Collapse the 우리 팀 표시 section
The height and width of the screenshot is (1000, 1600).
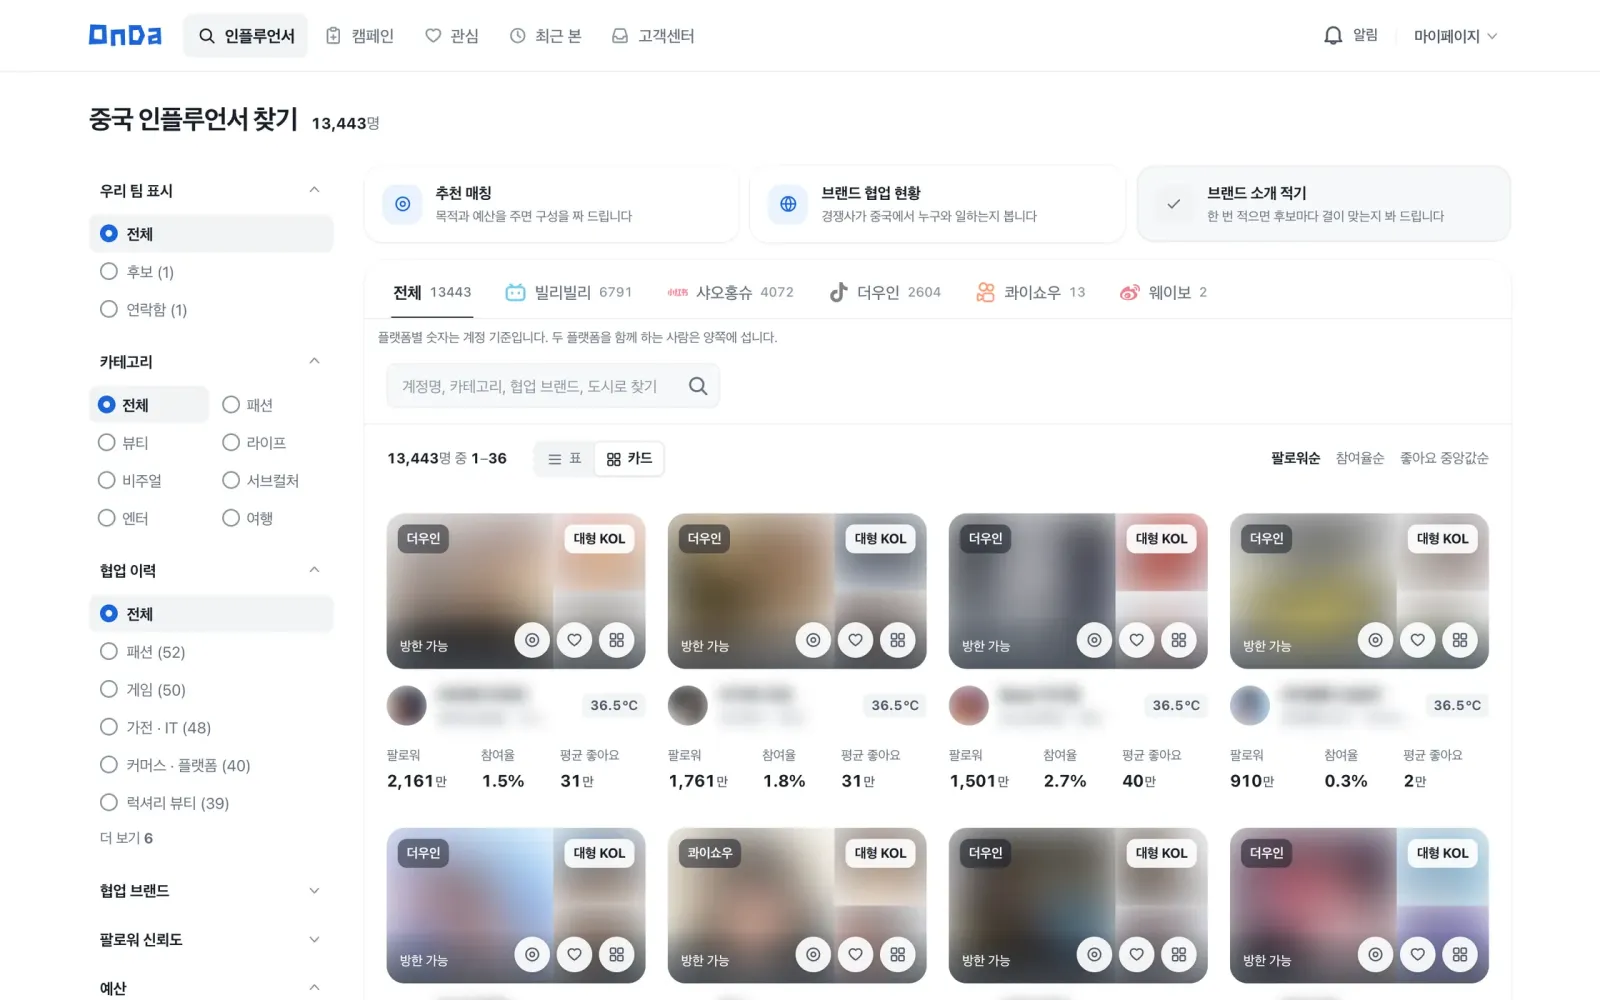click(314, 190)
